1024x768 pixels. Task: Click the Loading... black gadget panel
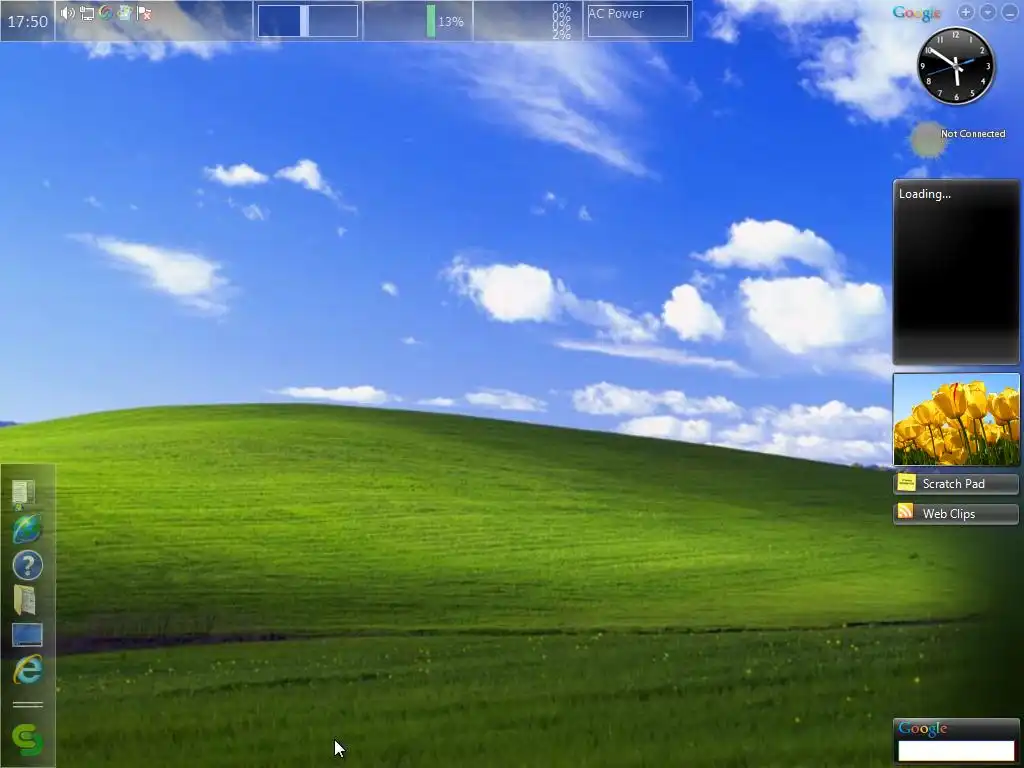pyautogui.click(x=956, y=272)
